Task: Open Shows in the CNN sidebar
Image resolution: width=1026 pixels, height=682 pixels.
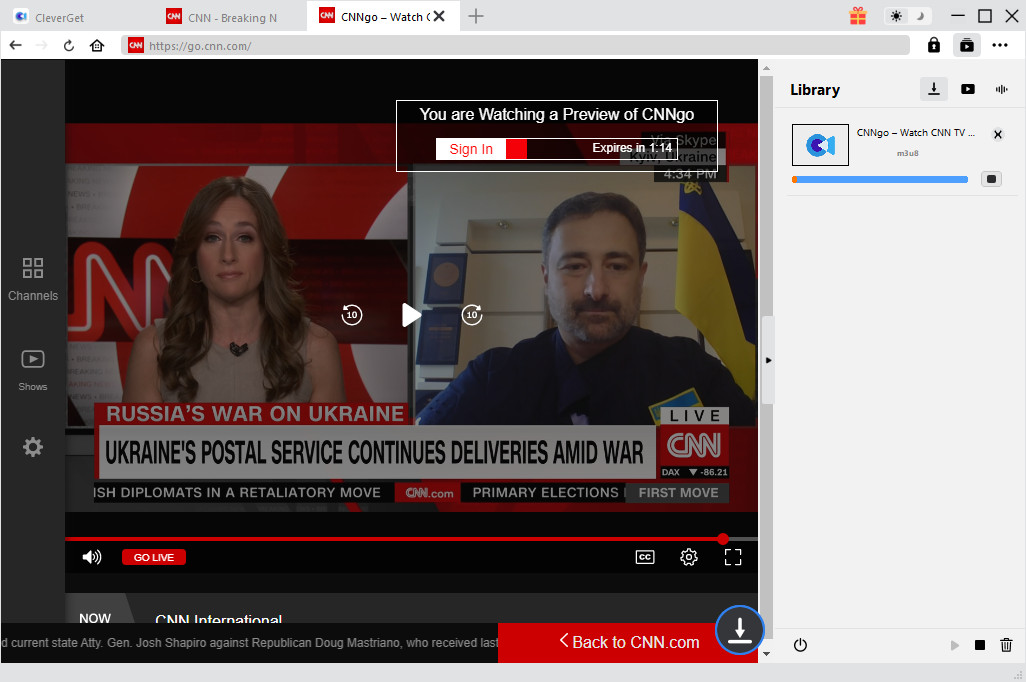Action: click(33, 369)
